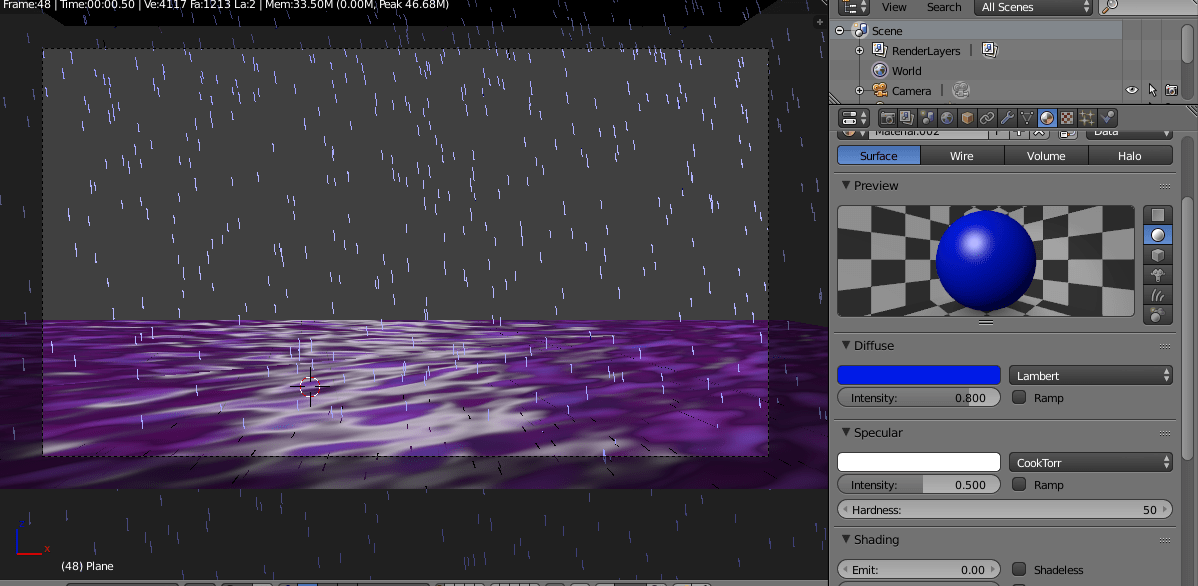This screenshot has width=1198, height=586.
Task: Expand the Camera item in the Outliner
Action: point(858,89)
